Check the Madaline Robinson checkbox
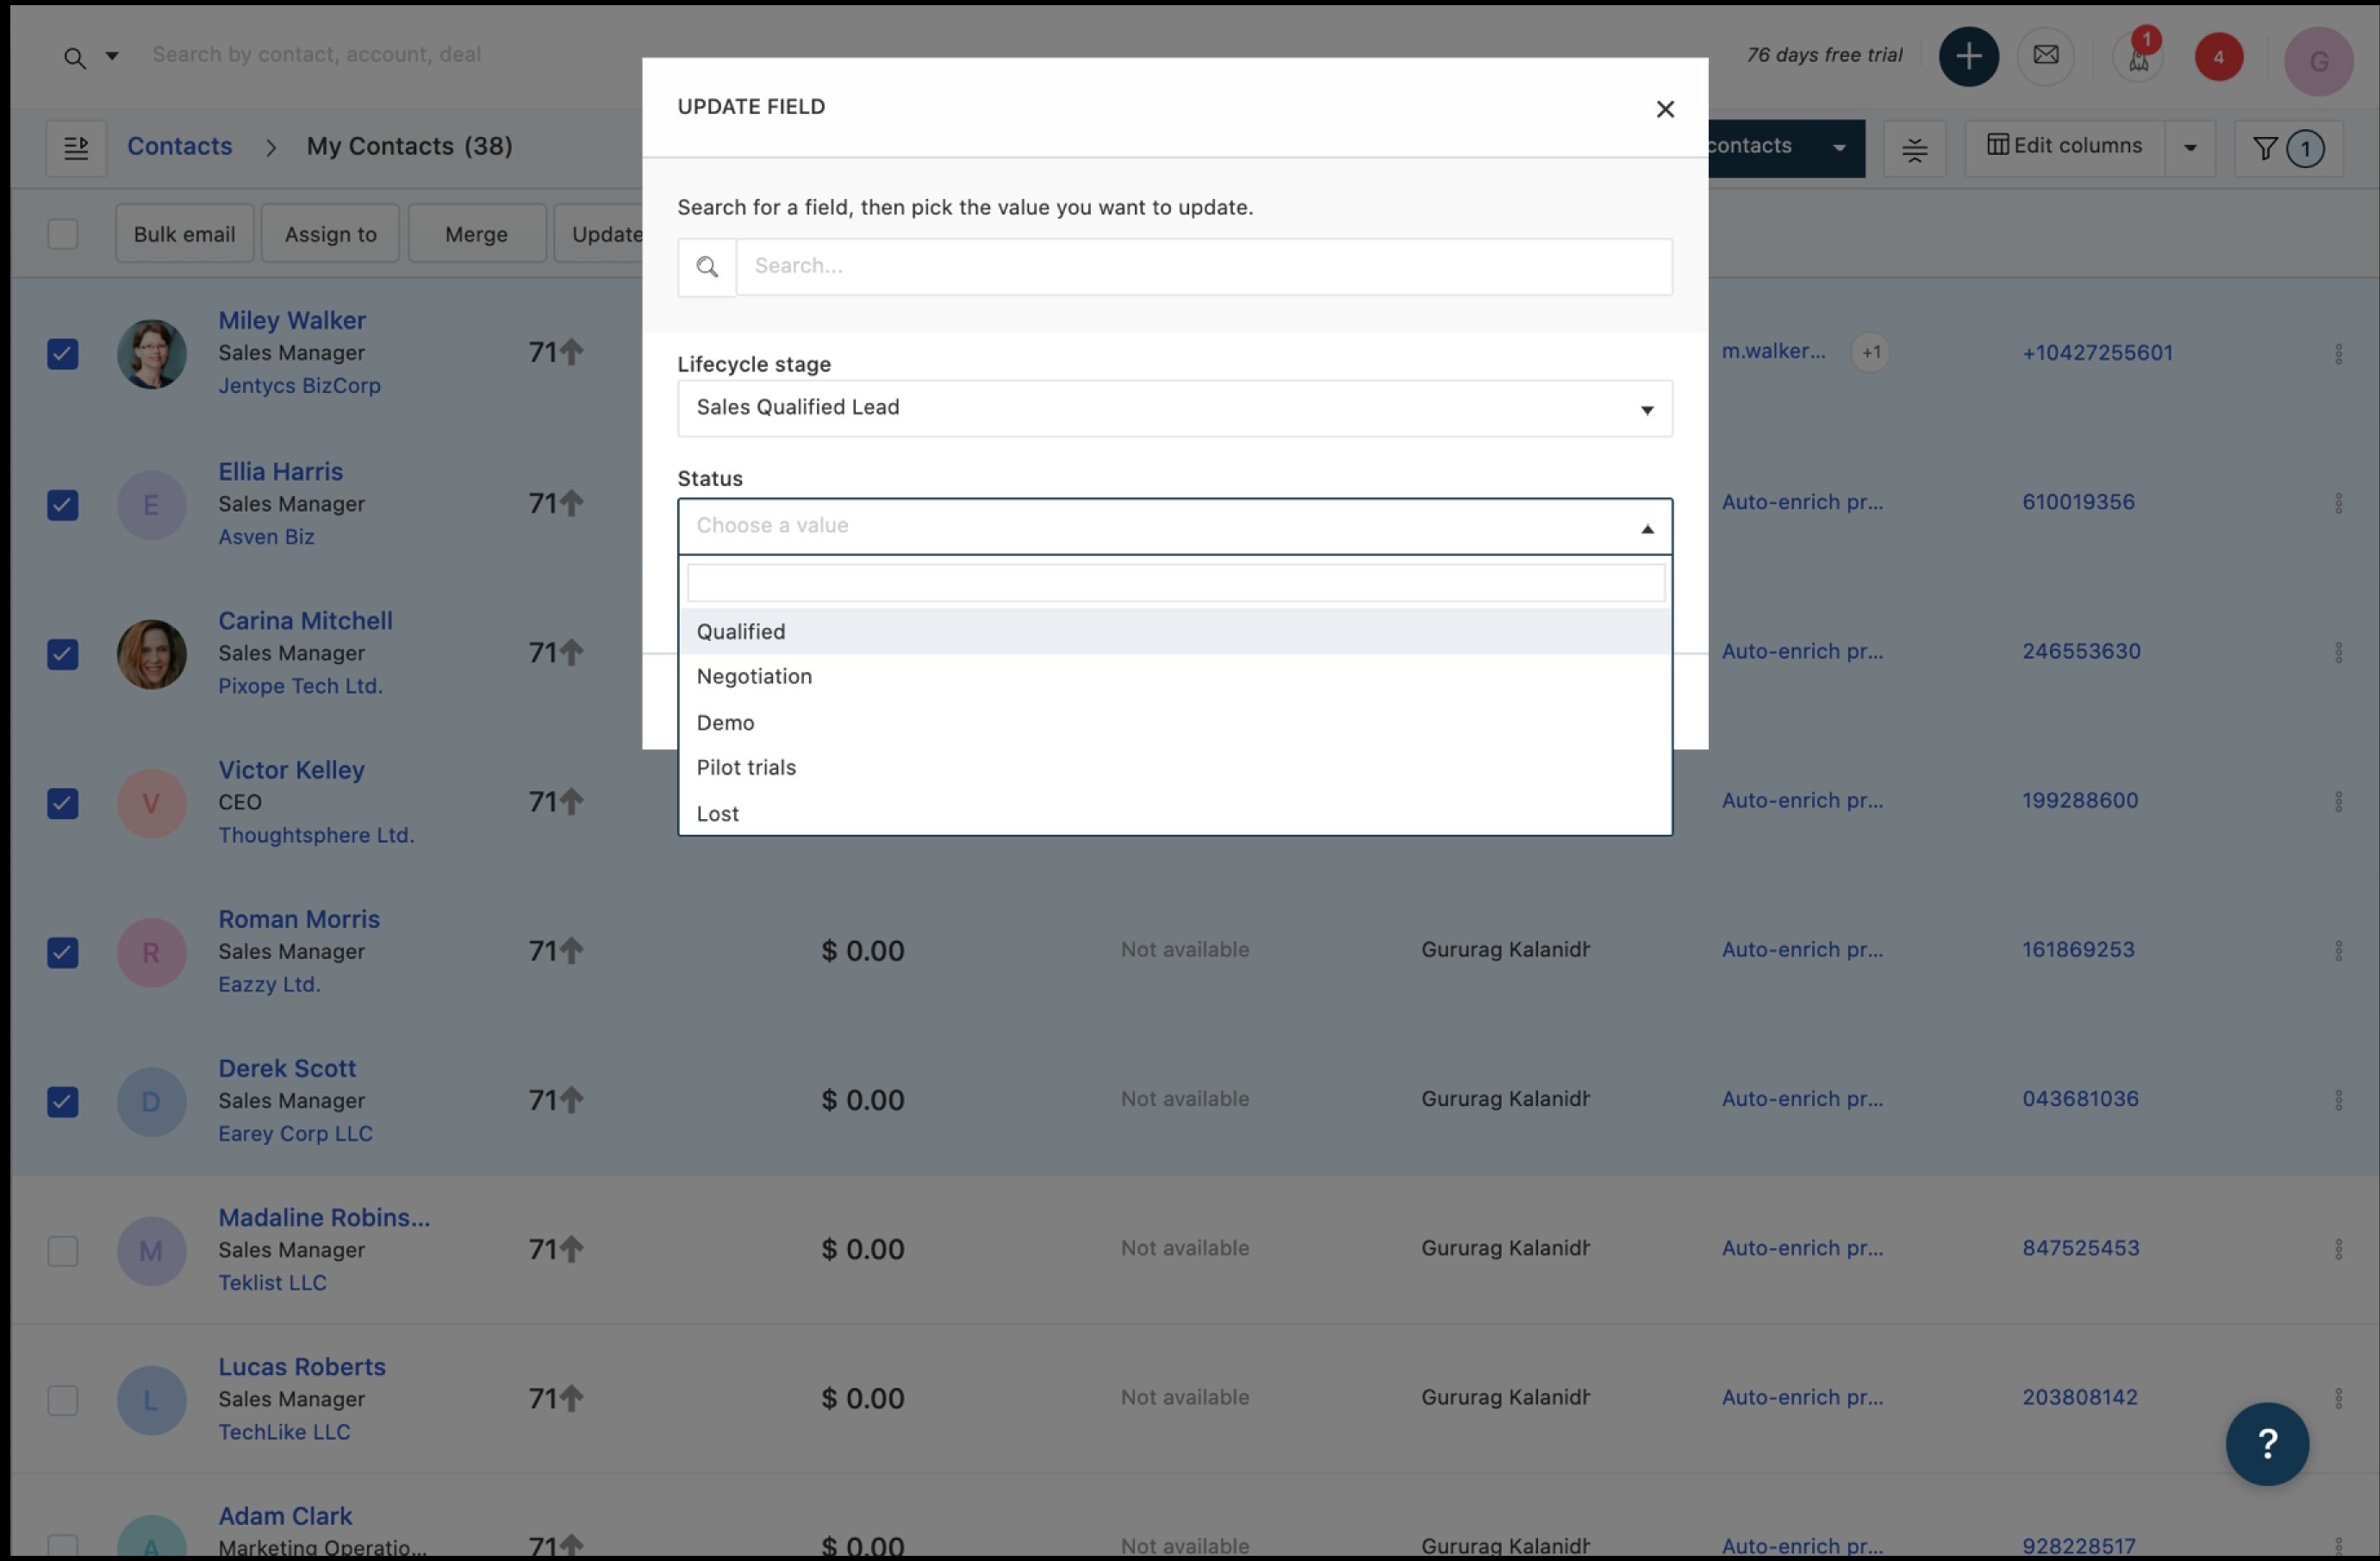Viewport: 2380px width, 1561px height. point(63,1250)
